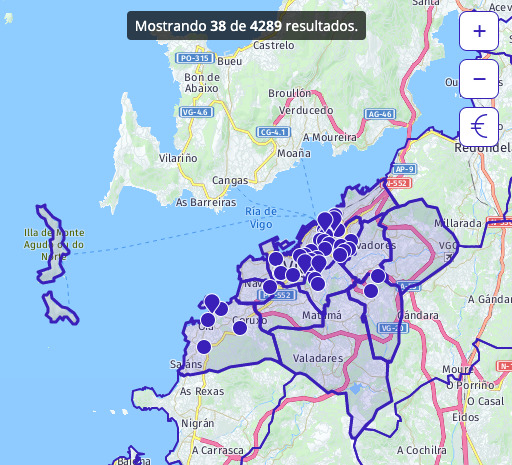The width and height of the screenshot is (512, 465).
Task: Click the A Moureira label
Action: pyautogui.click(x=330, y=137)
